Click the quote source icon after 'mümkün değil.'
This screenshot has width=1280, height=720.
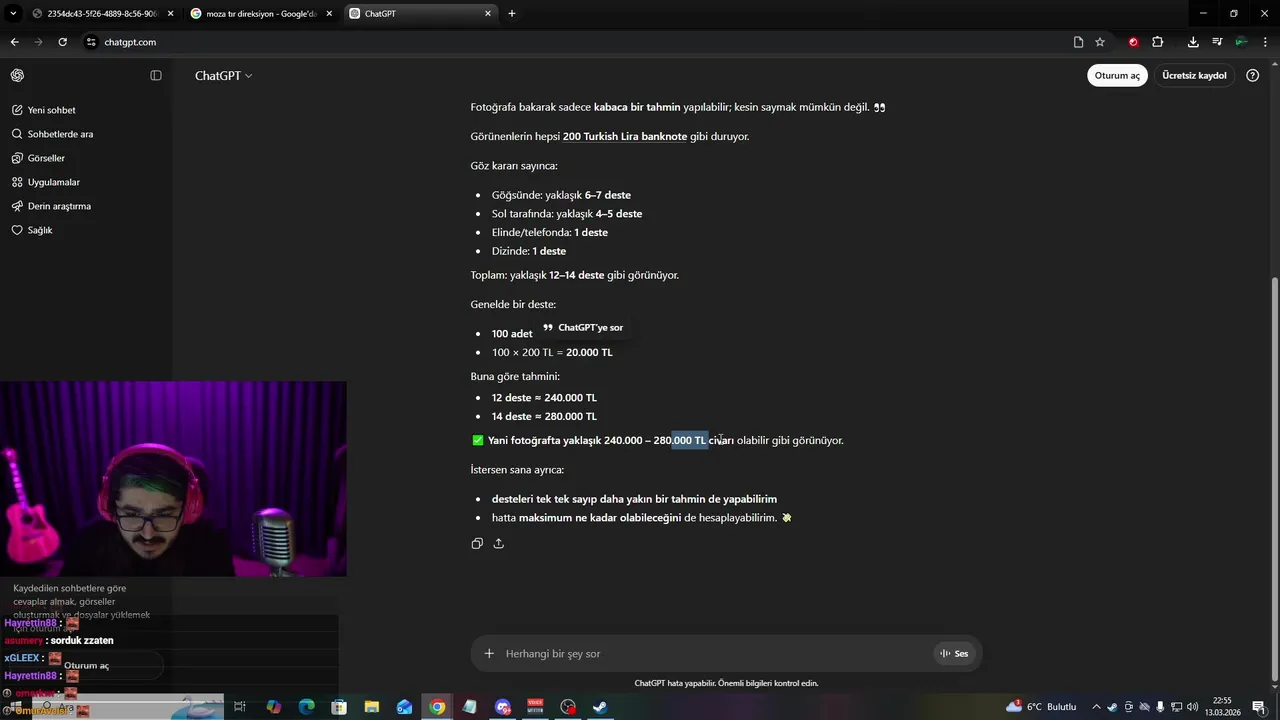(880, 108)
